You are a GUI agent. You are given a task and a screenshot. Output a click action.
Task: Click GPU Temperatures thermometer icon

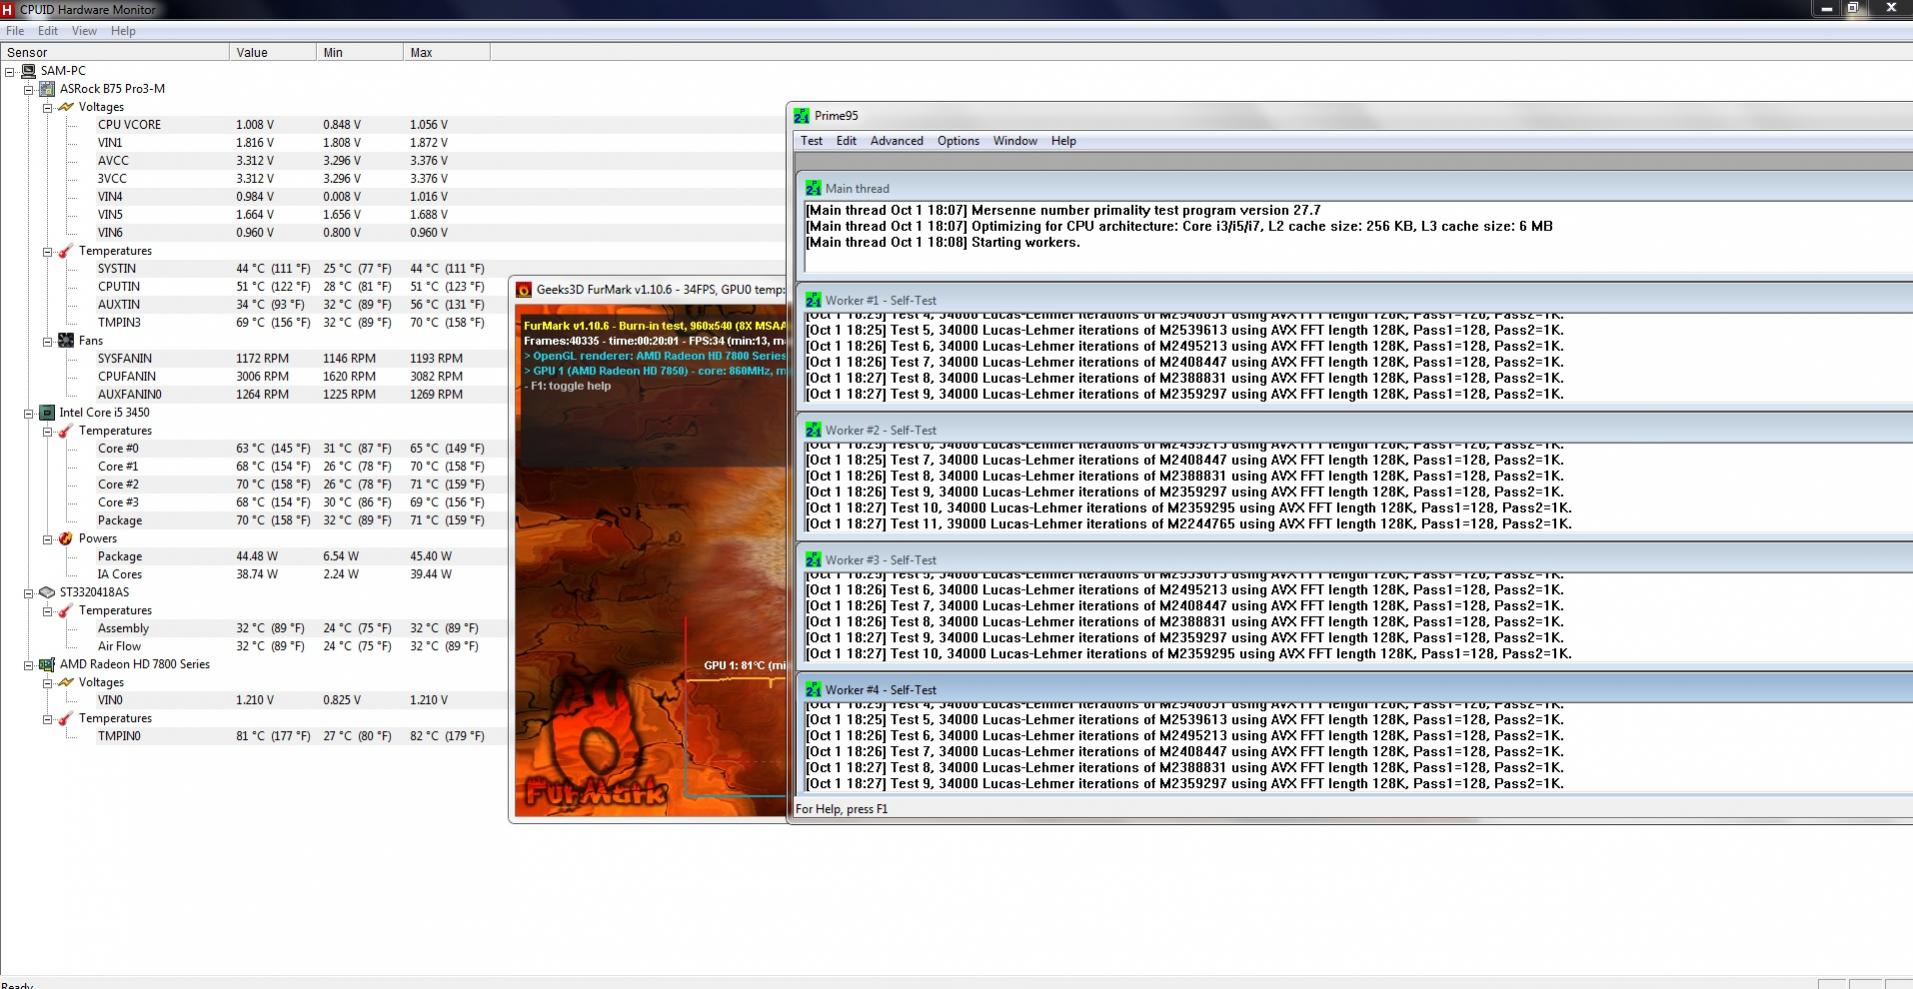(x=66, y=719)
